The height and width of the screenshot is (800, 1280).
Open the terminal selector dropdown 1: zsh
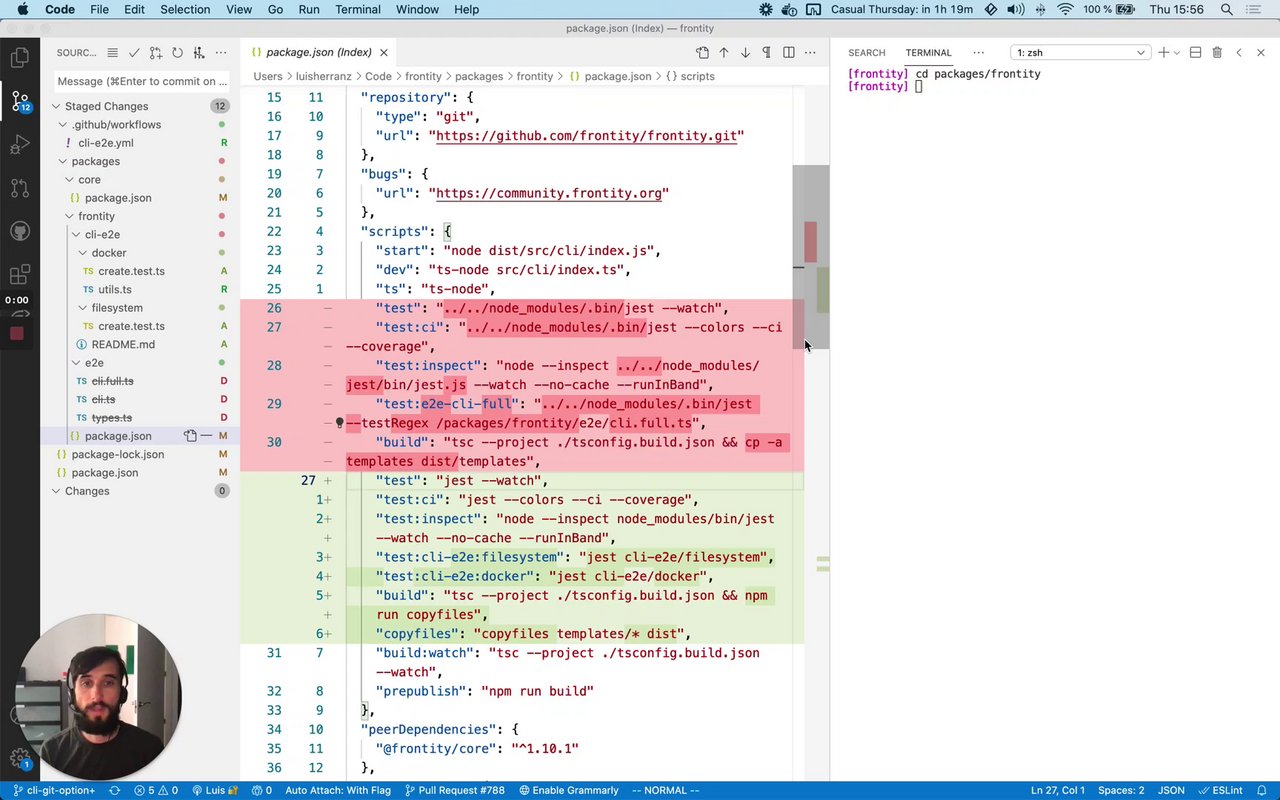[1080, 52]
